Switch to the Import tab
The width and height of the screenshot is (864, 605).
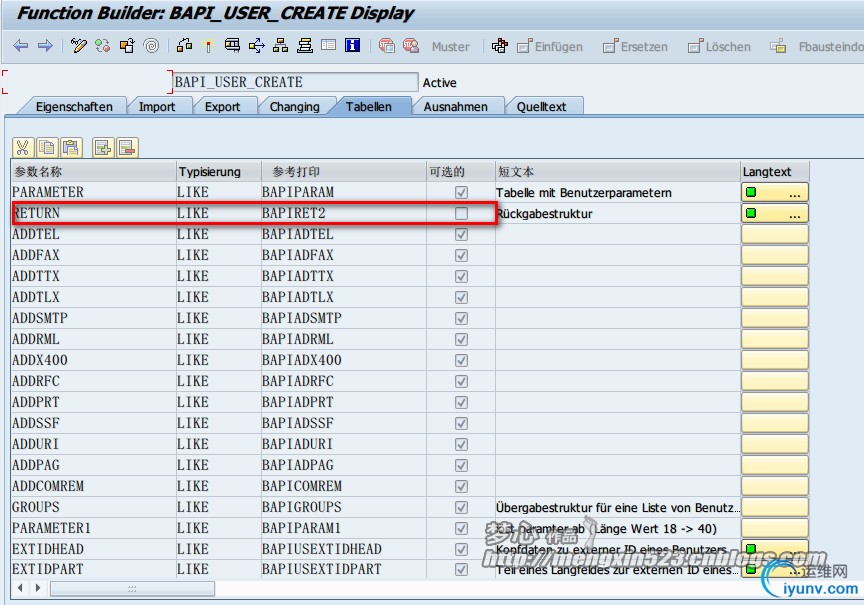click(x=157, y=107)
